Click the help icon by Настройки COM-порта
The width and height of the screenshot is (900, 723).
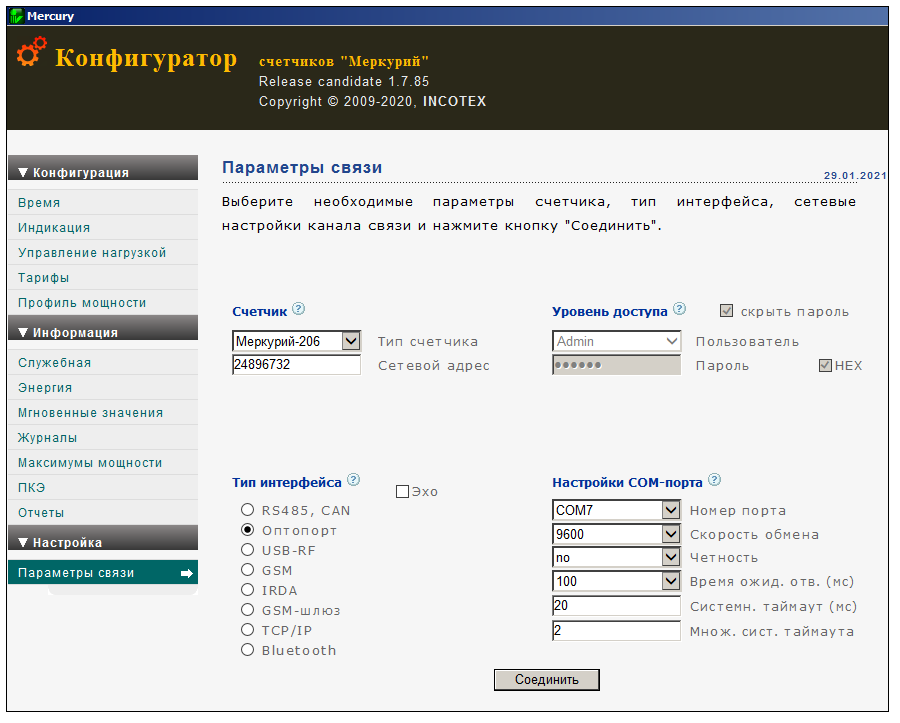(714, 480)
